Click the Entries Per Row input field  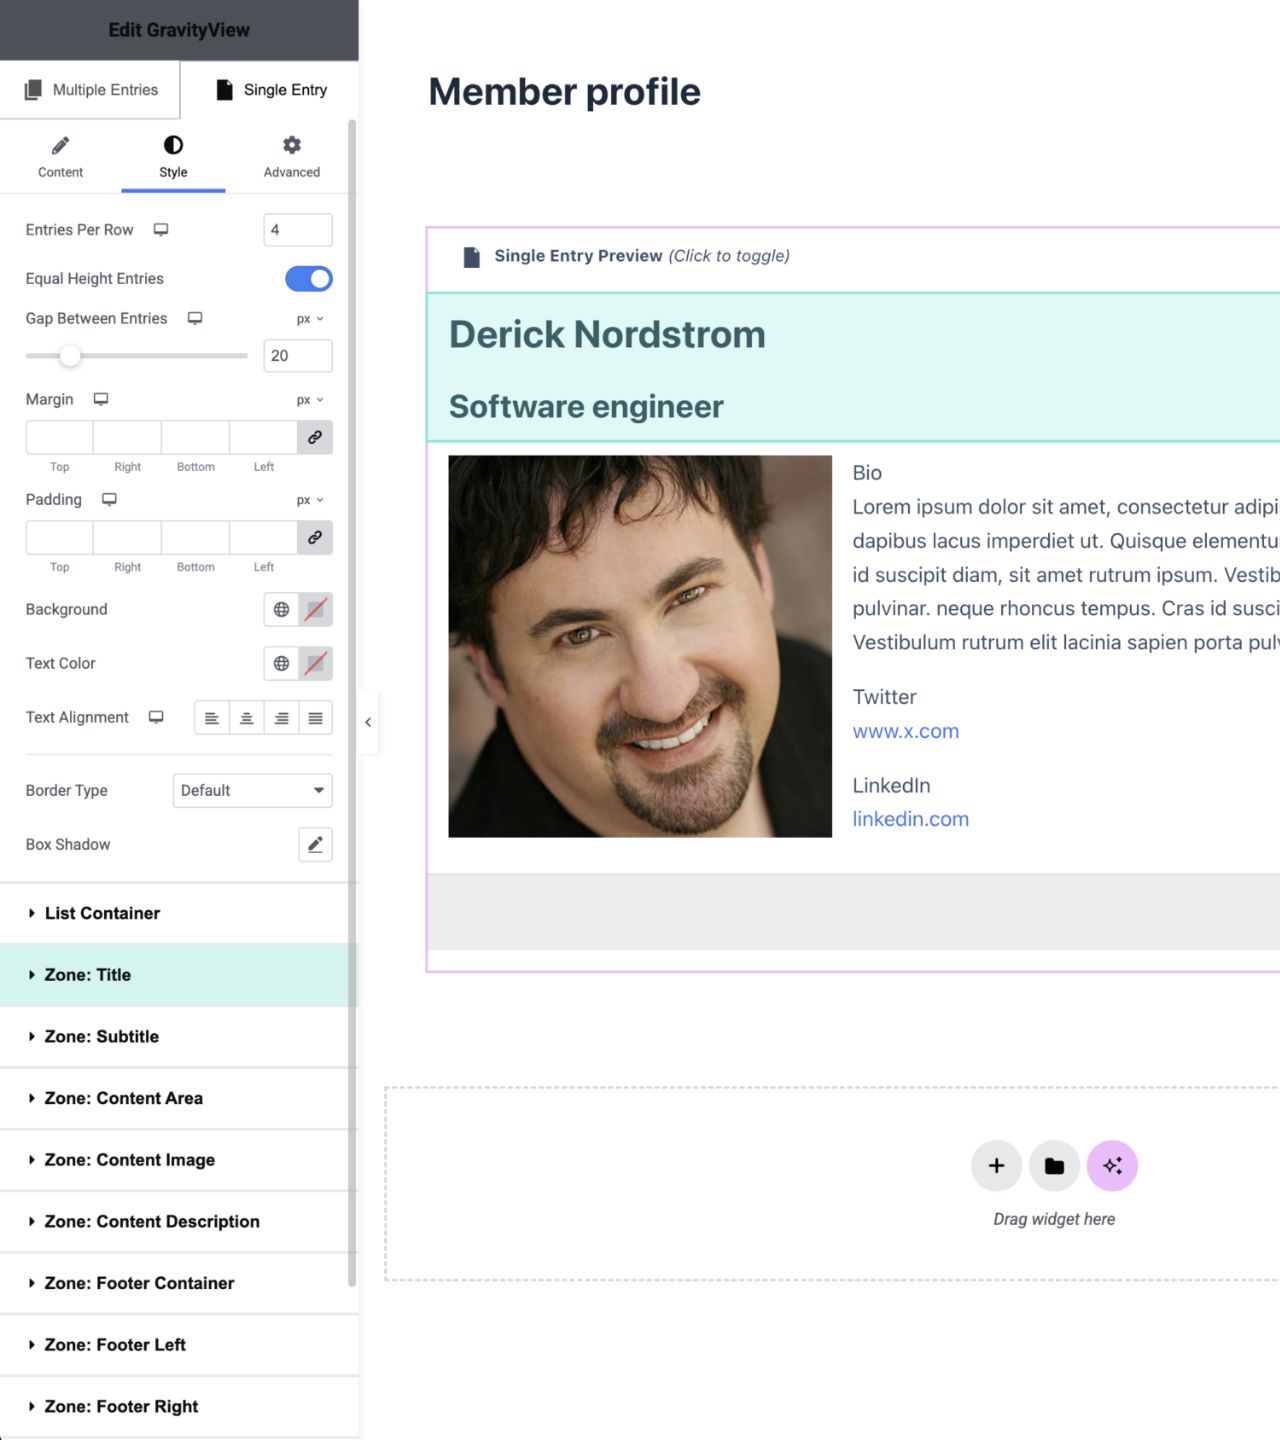pos(297,229)
